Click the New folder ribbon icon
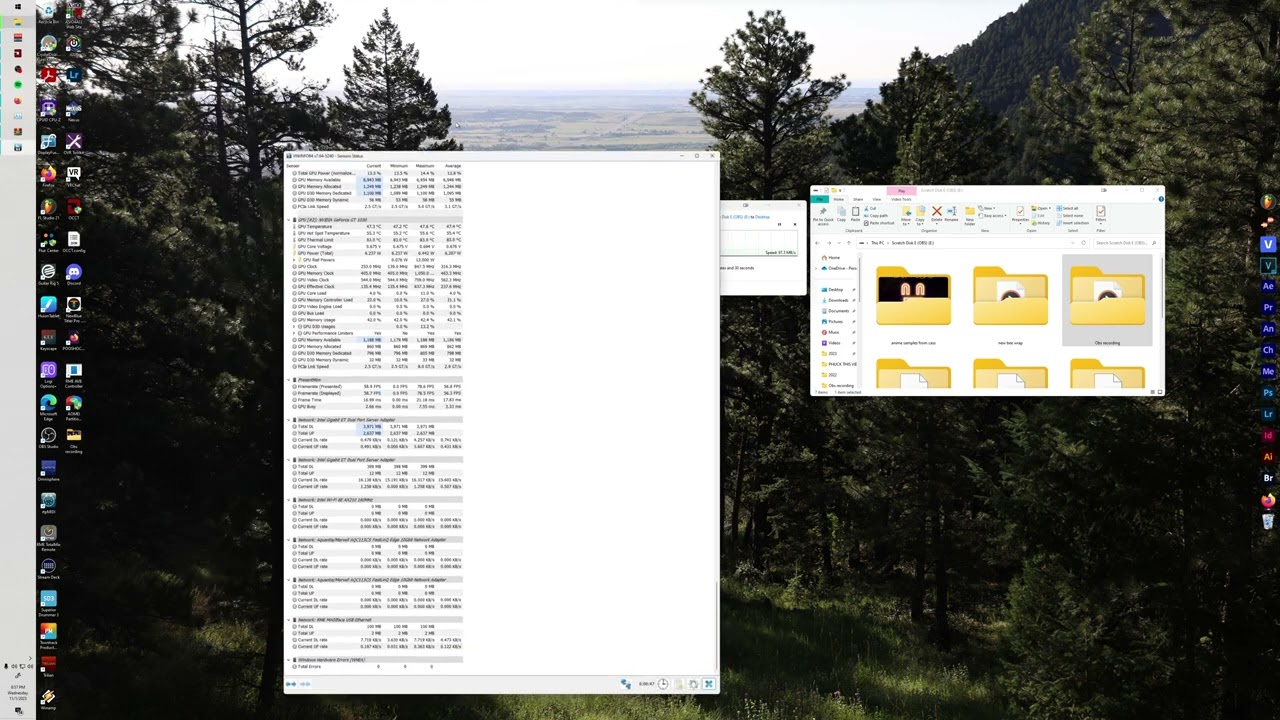This screenshot has width=1280, height=720. click(x=969, y=214)
